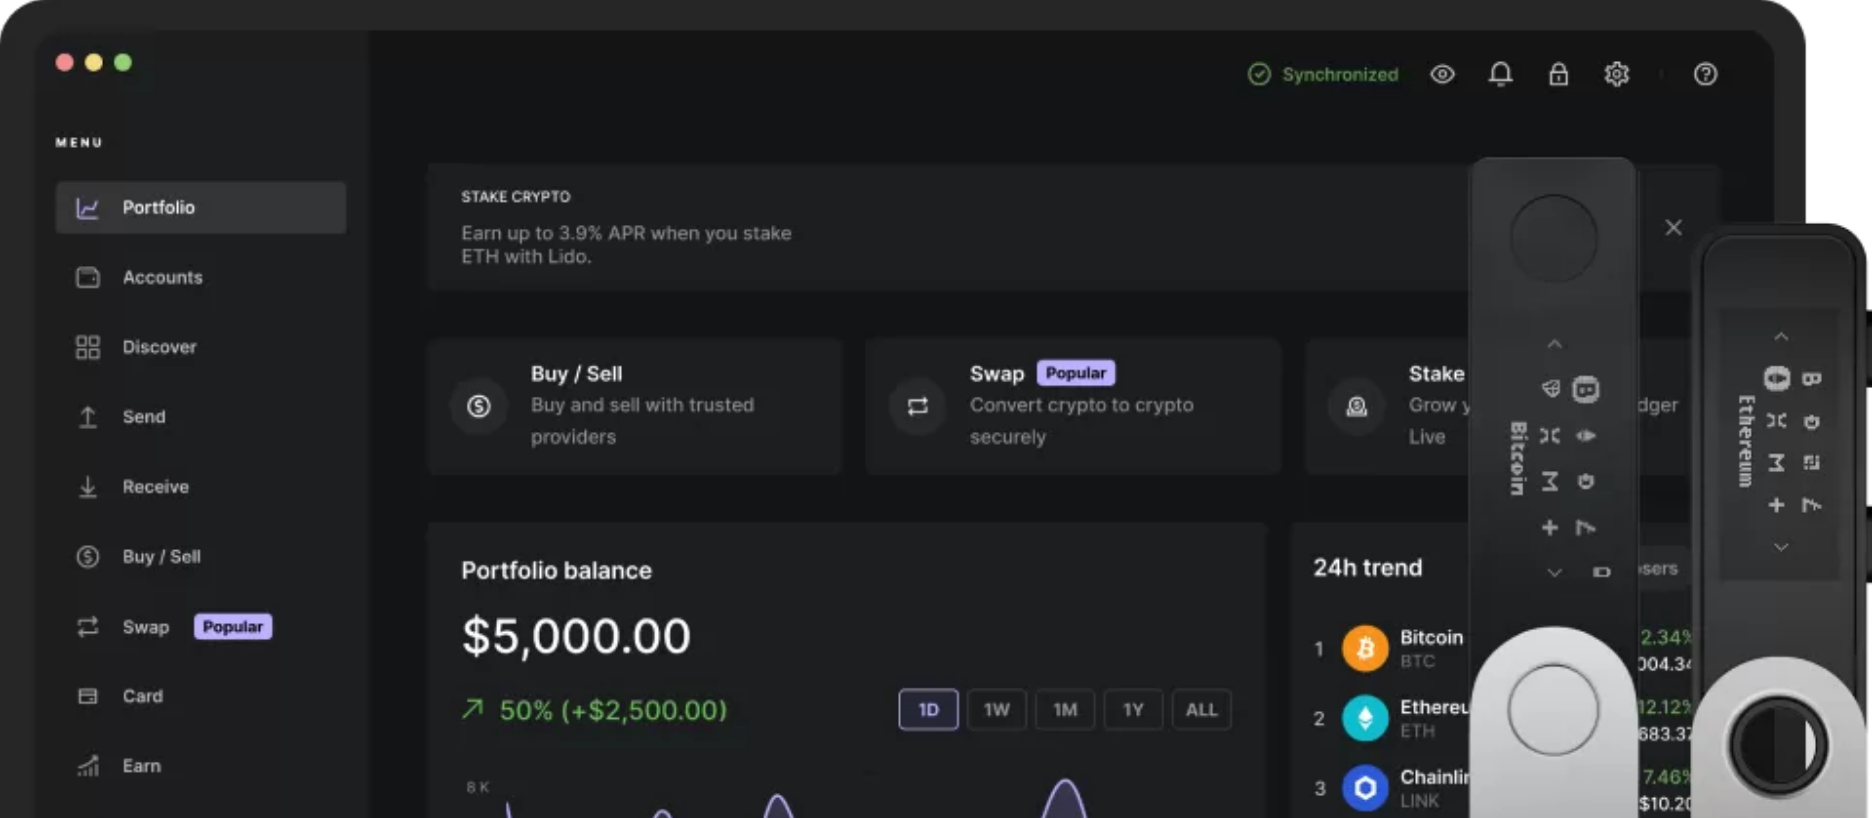Click the Receive down-arrow icon

click(x=88, y=487)
